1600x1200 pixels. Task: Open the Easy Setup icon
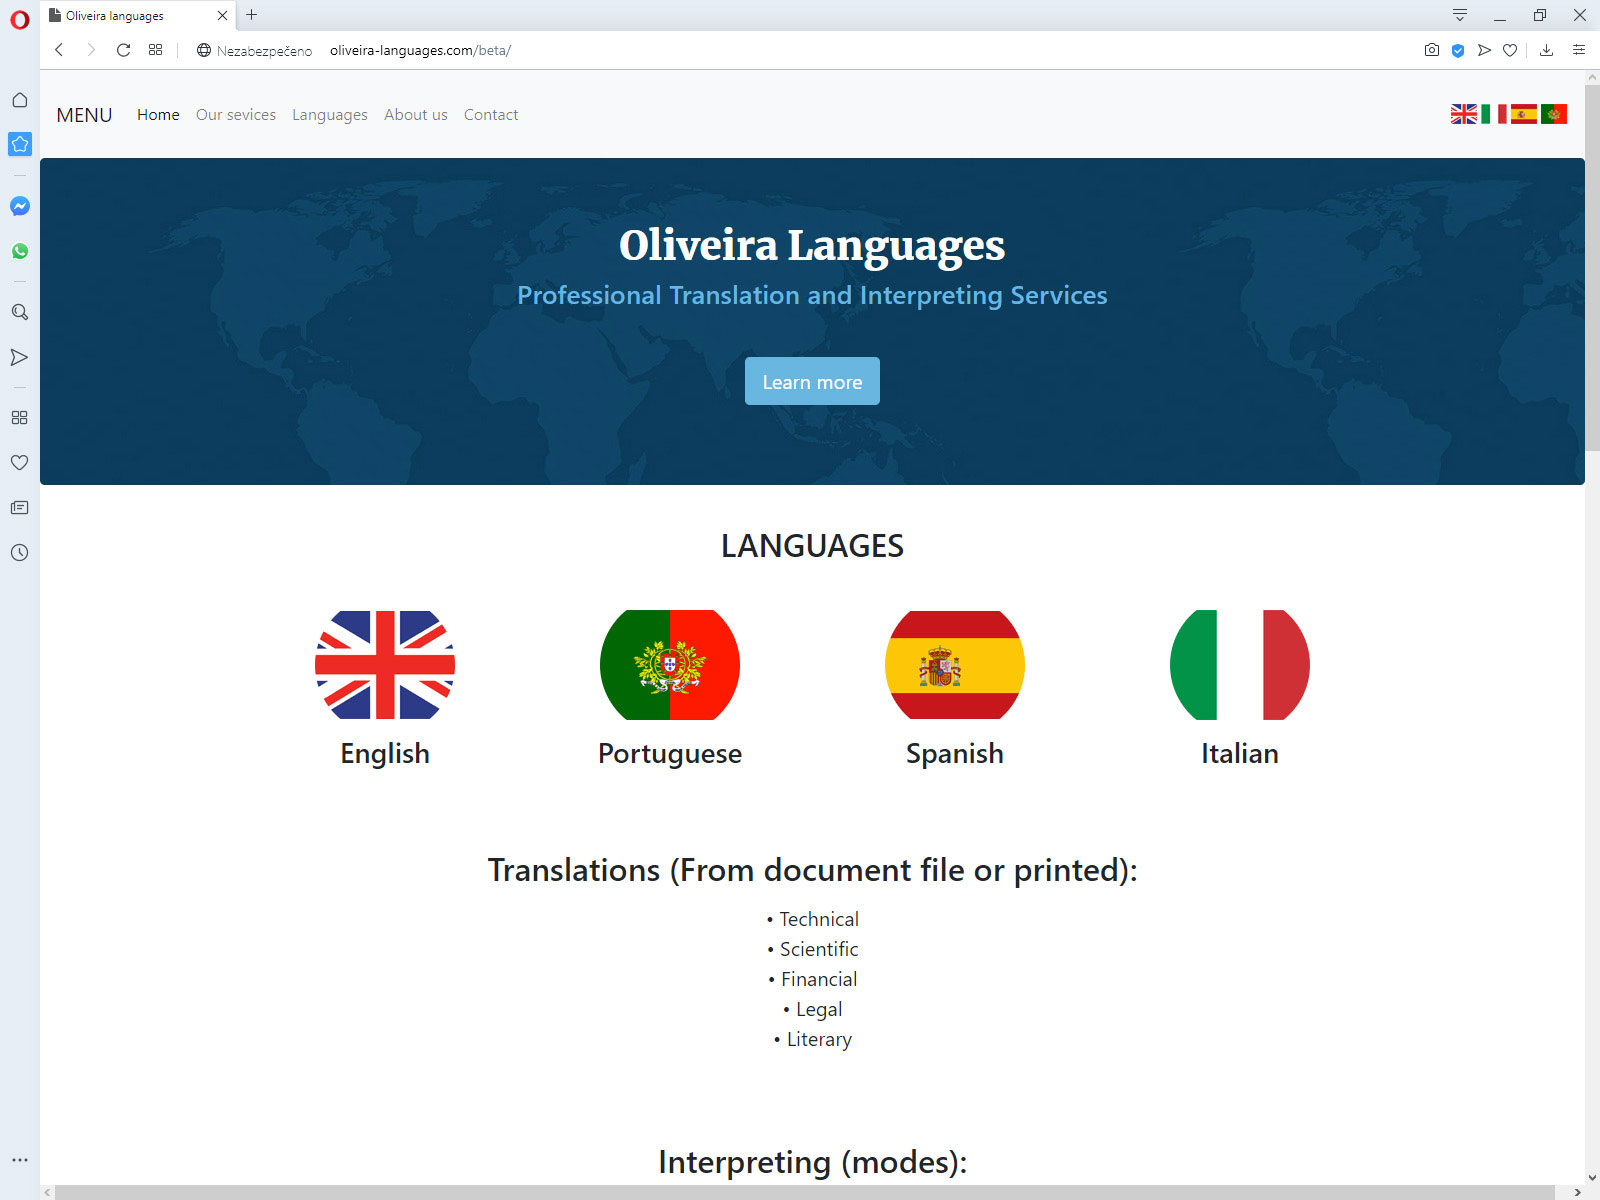pyautogui.click(x=1579, y=50)
